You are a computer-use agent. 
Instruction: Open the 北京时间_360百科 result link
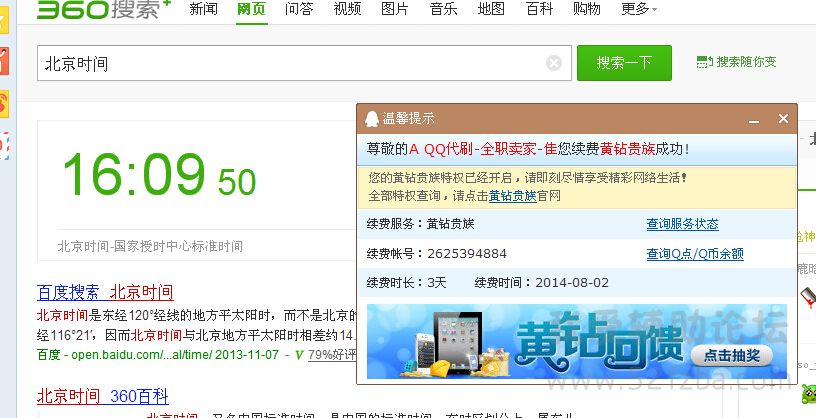click(103, 397)
